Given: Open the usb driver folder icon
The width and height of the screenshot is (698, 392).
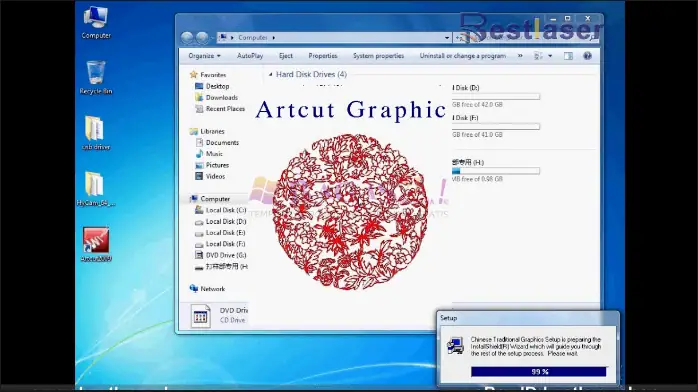Looking at the screenshot, I should (95, 133).
